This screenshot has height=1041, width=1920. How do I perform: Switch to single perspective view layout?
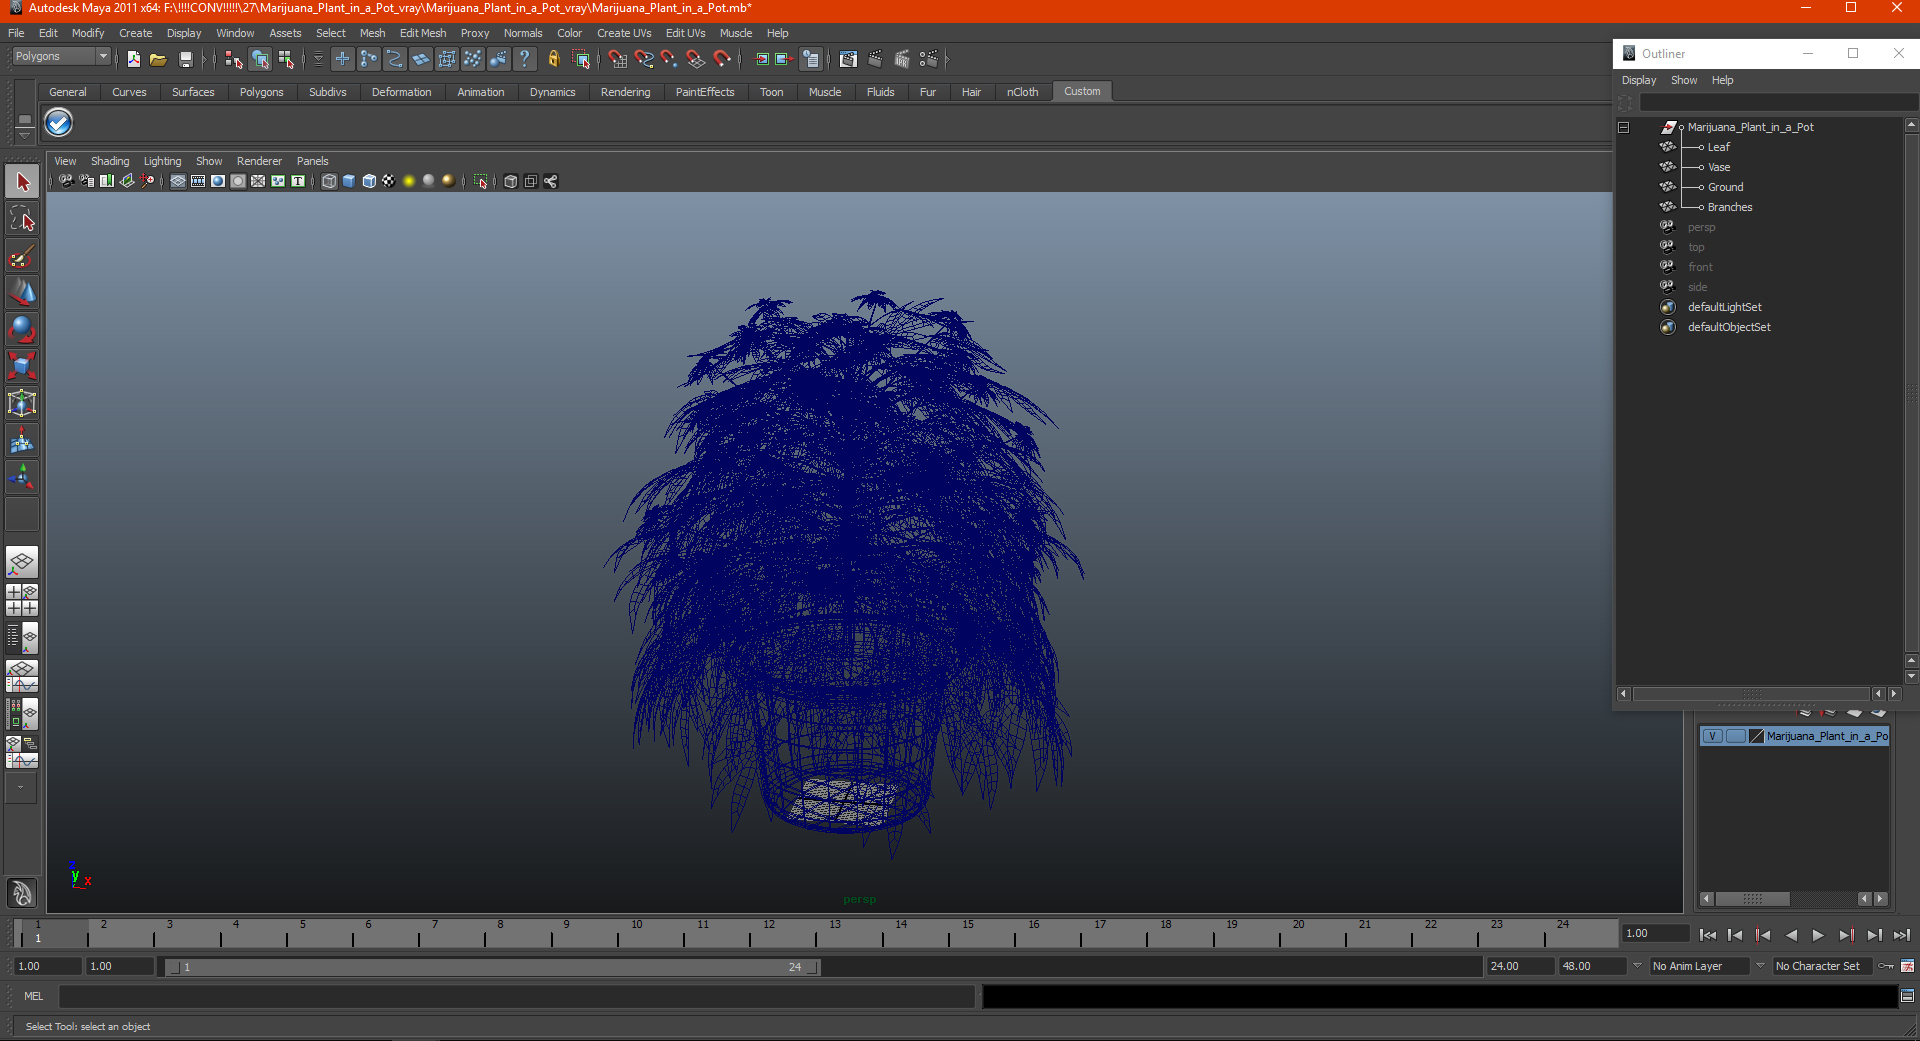22,562
